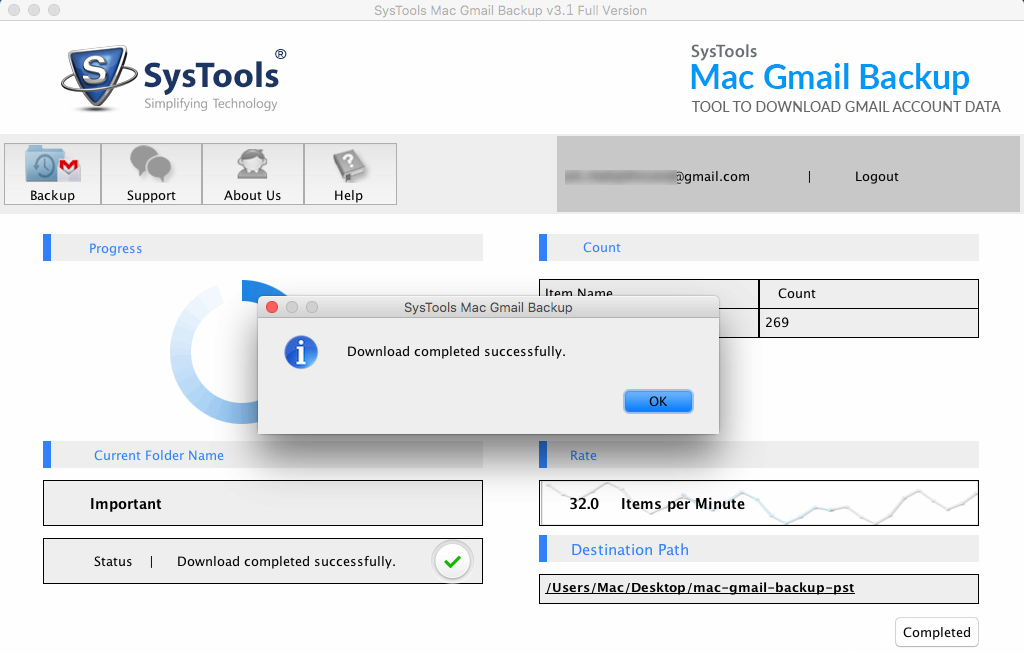
Task: Open the Support chat bubbles button
Action: 151,174
